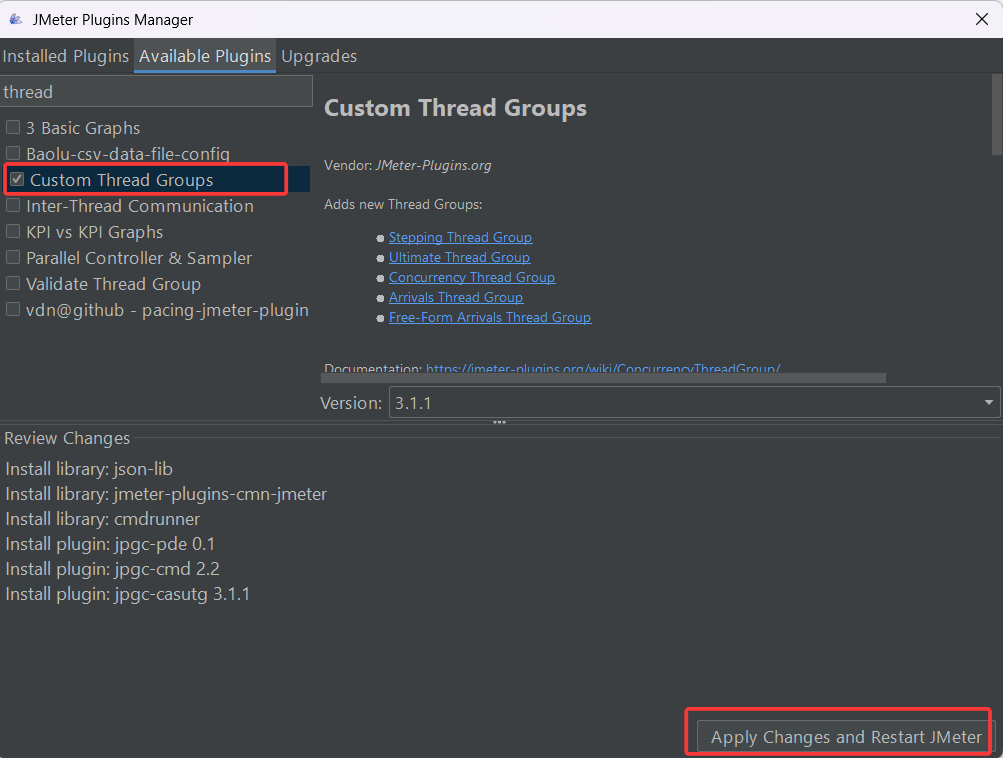
Task: Open the Ultimate Thread Group link
Action: pos(459,257)
